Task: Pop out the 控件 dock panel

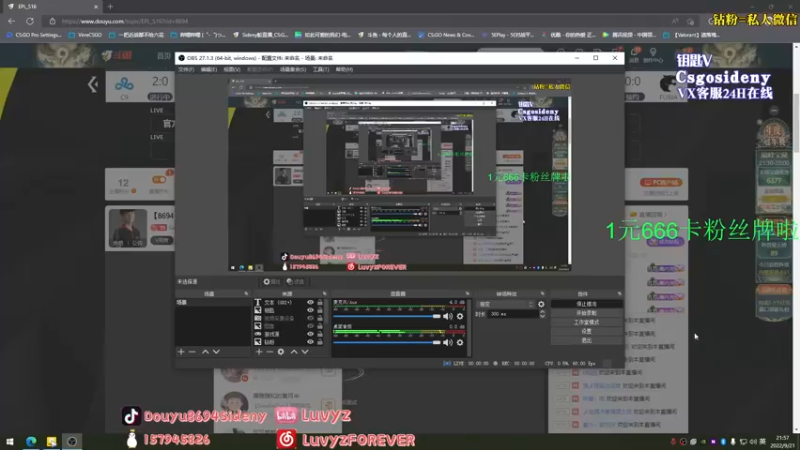Action: pyautogui.click(x=619, y=294)
